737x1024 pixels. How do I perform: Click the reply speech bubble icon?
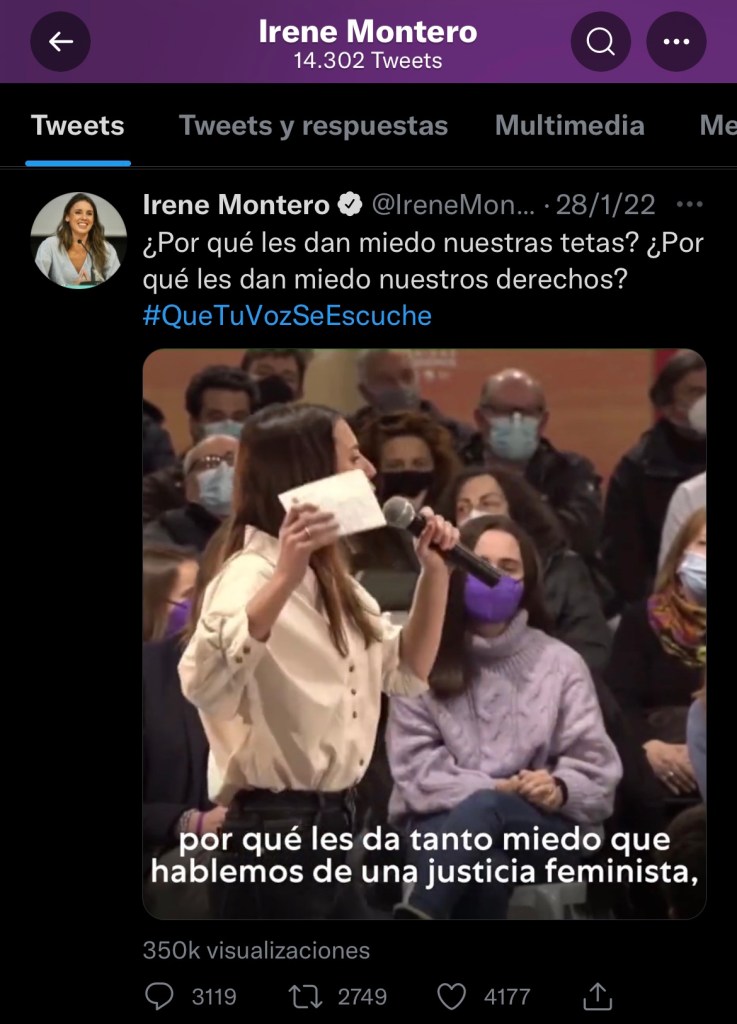(159, 997)
